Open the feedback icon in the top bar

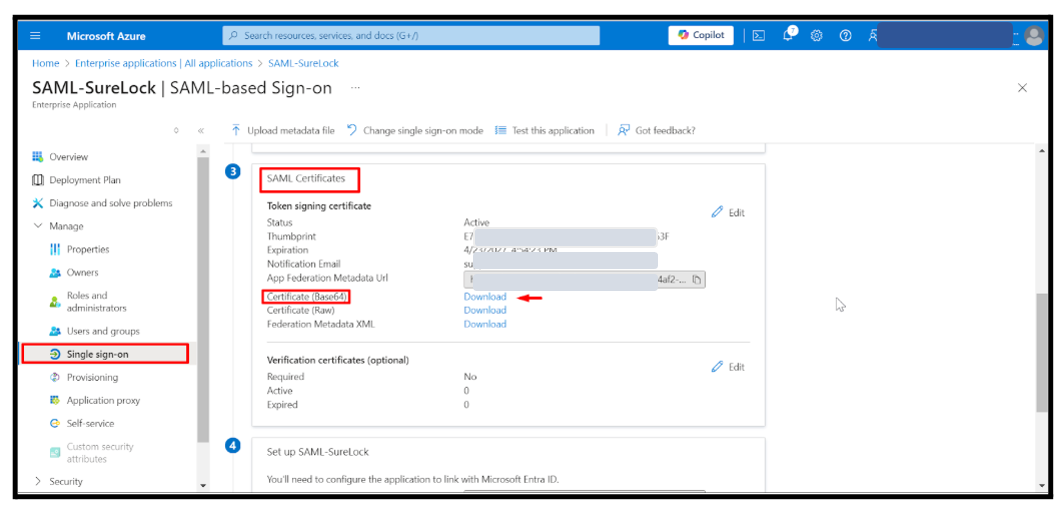pyautogui.click(x=873, y=36)
